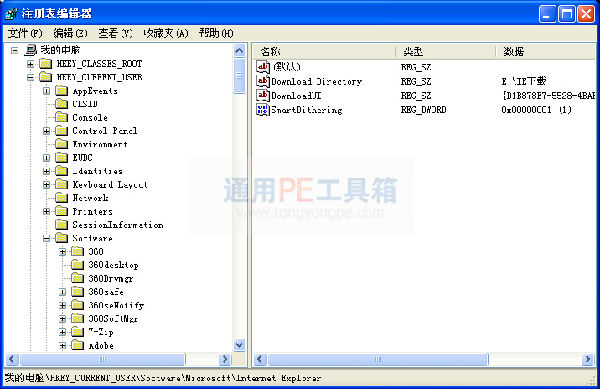Expand the Adobe key
The height and width of the screenshot is (389, 600).
point(62,346)
